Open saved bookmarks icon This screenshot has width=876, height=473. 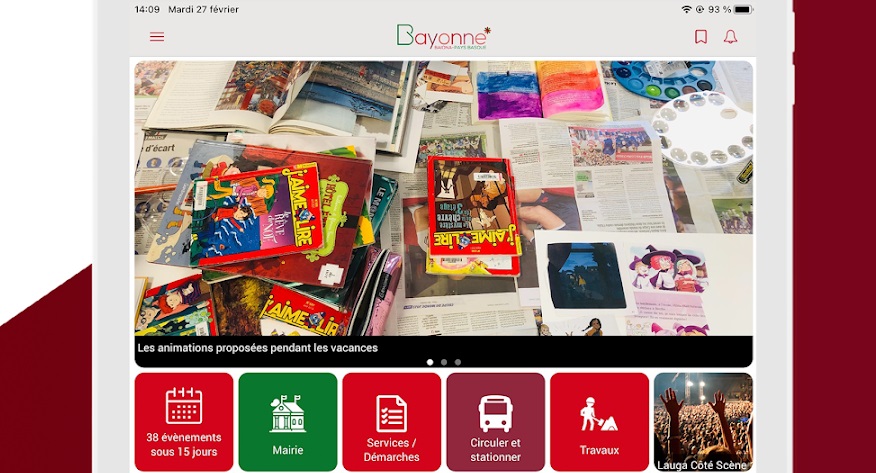click(701, 37)
